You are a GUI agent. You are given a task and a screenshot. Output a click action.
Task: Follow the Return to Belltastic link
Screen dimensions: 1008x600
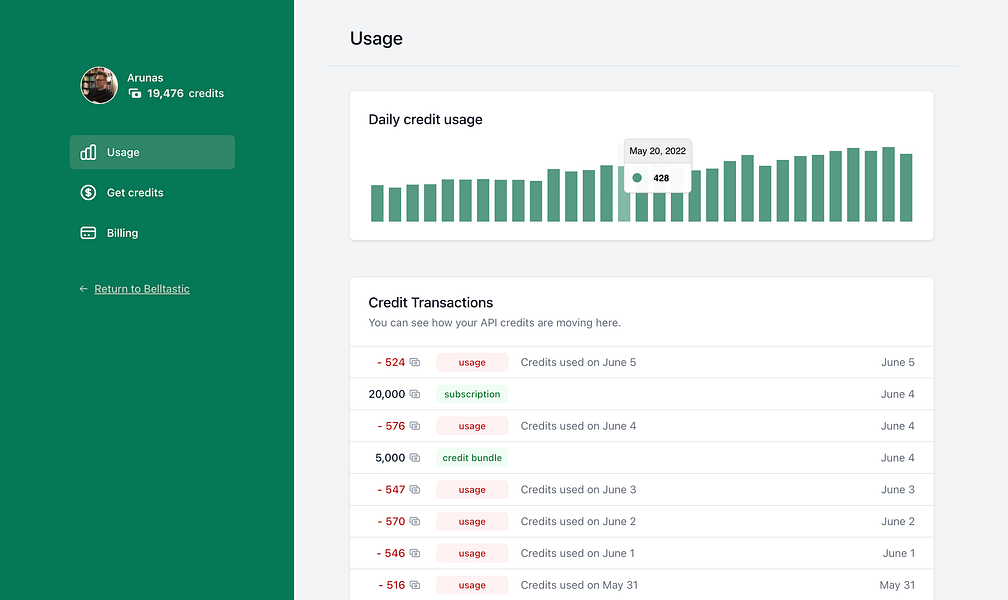click(142, 289)
